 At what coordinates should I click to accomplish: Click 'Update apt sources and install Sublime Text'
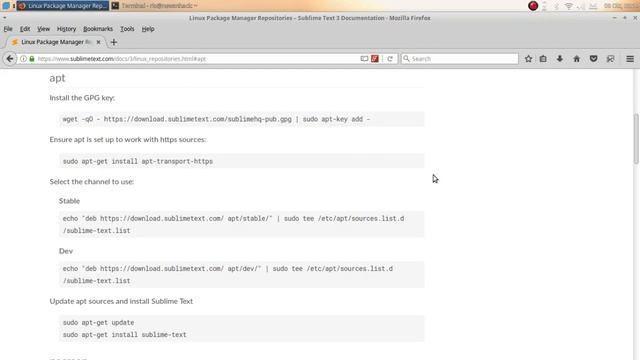pyautogui.click(x=121, y=301)
